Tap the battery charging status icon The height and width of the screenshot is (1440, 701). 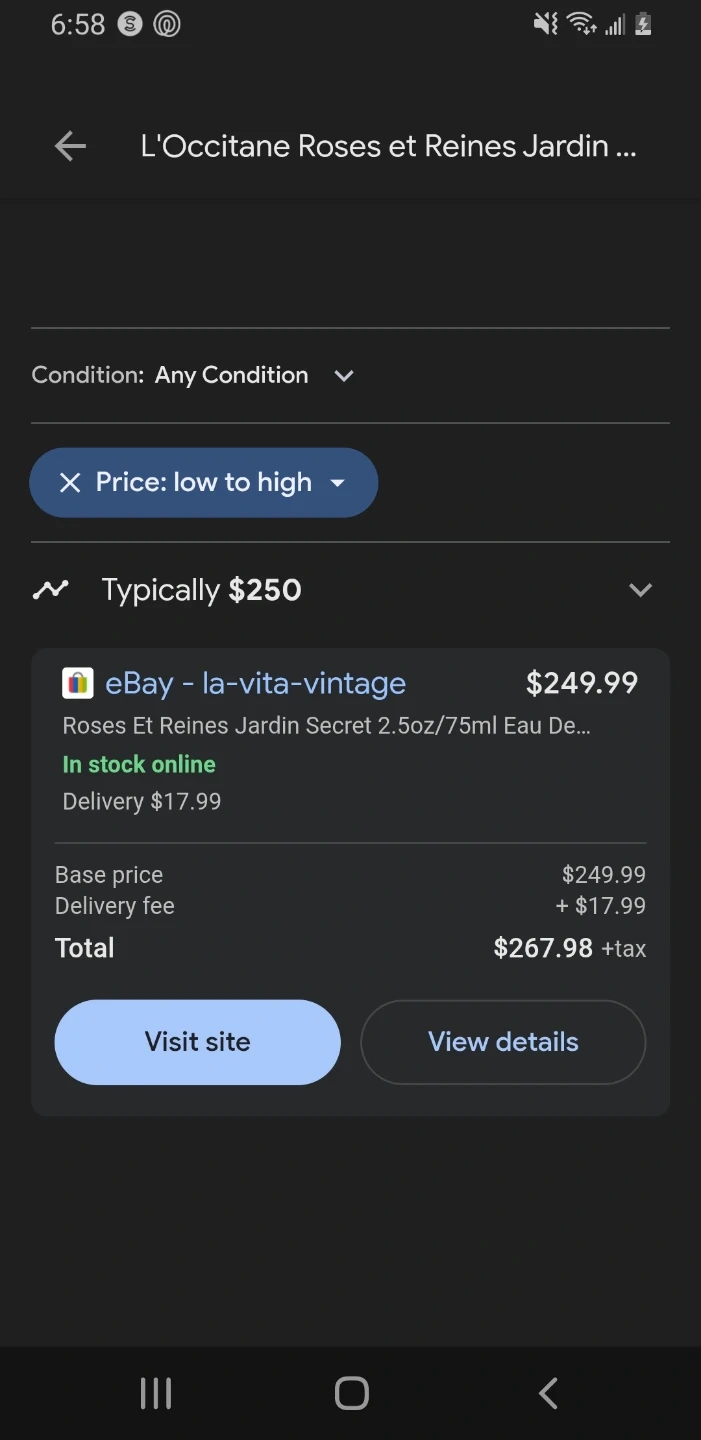tap(643, 24)
